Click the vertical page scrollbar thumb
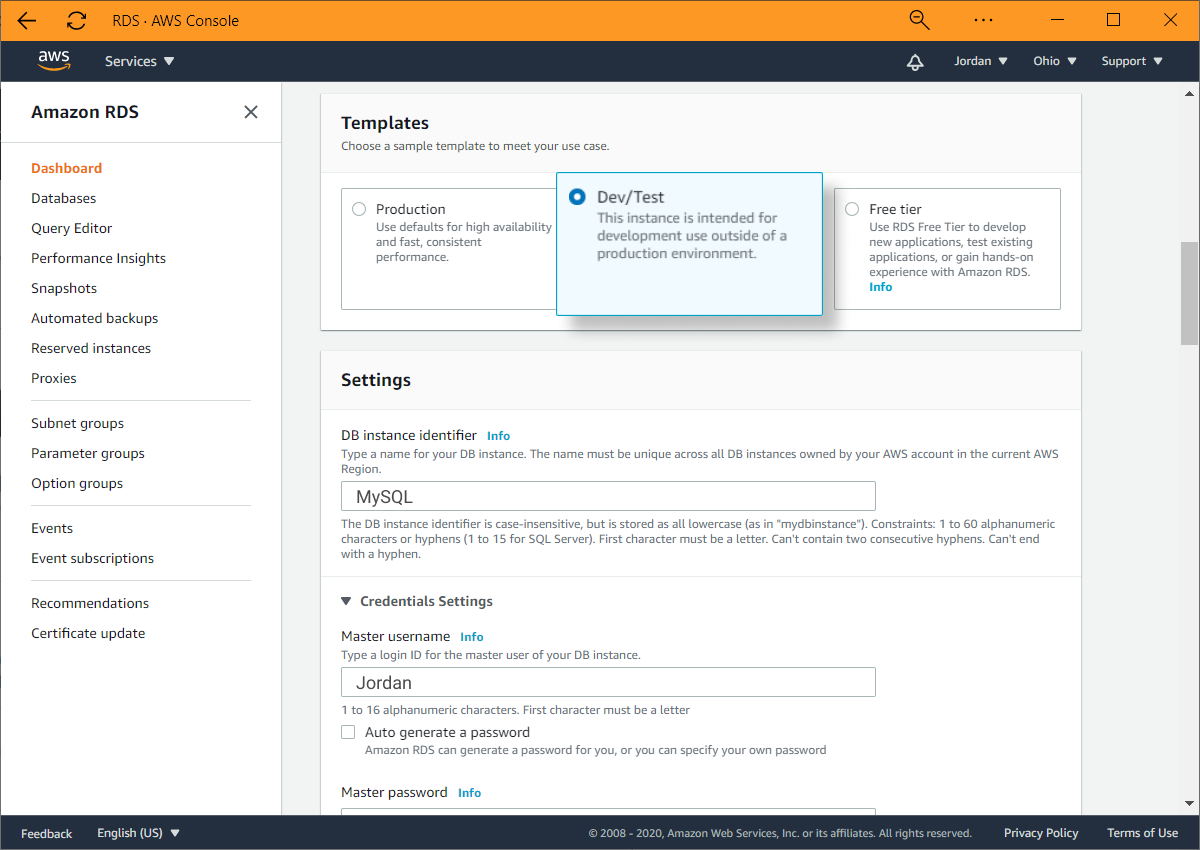 click(x=1189, y=293)
